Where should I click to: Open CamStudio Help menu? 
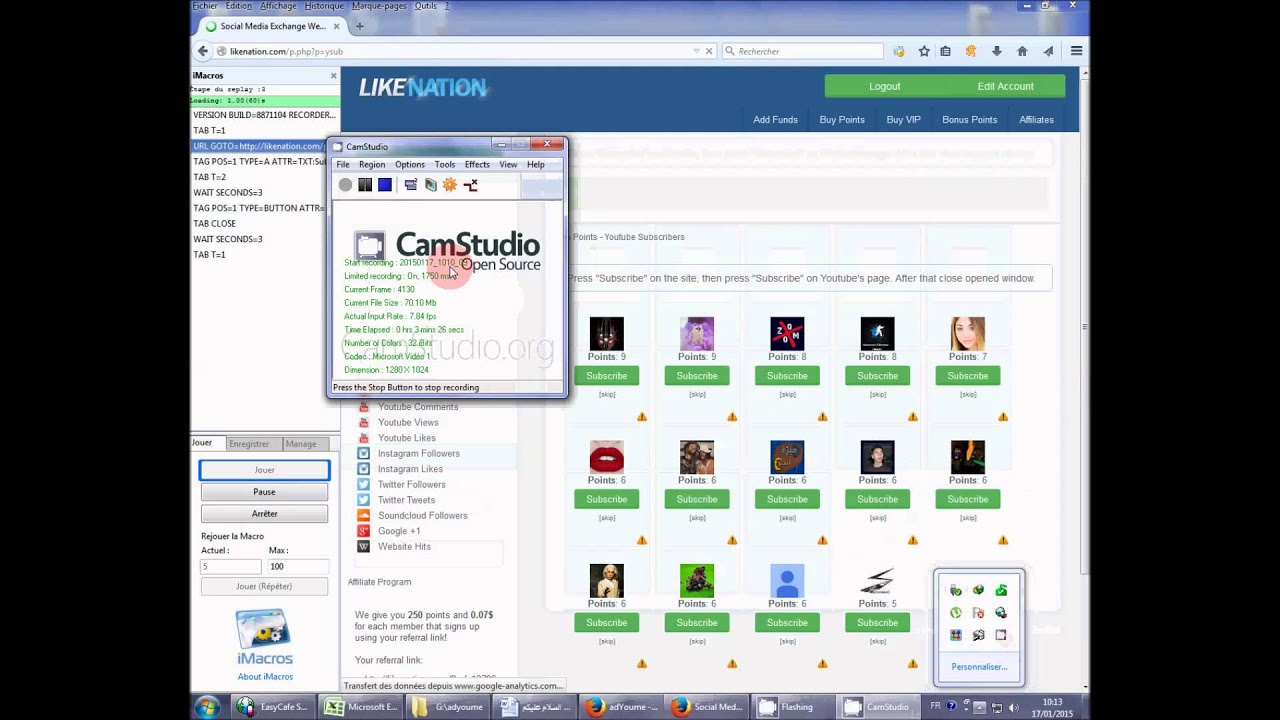(x=536, y=165)
